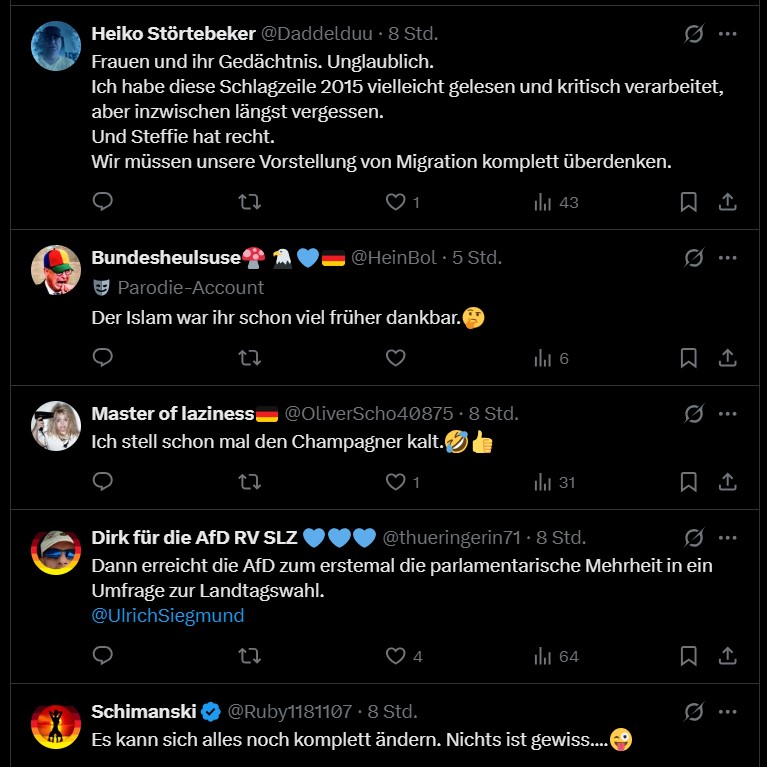Viewport: 767px width, 767px height.
Task: Open more options on Heiko Störtebeker's tweet
Action: pyautogui.click(x=728, y=33)
